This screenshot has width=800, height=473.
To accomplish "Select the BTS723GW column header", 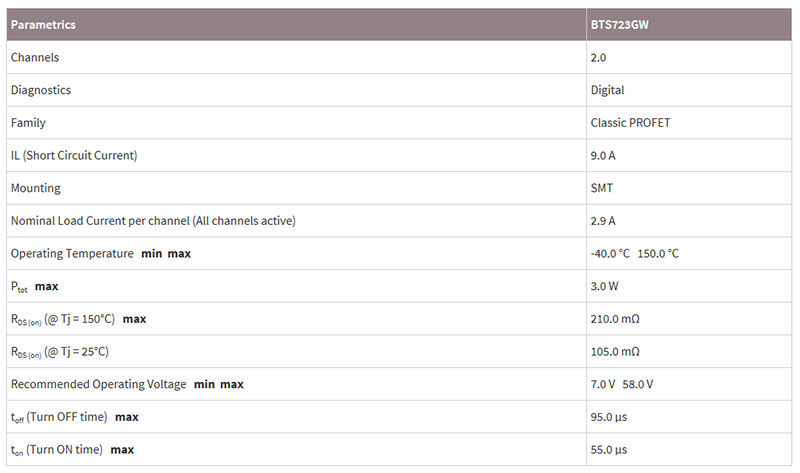I will pos(619,24).
